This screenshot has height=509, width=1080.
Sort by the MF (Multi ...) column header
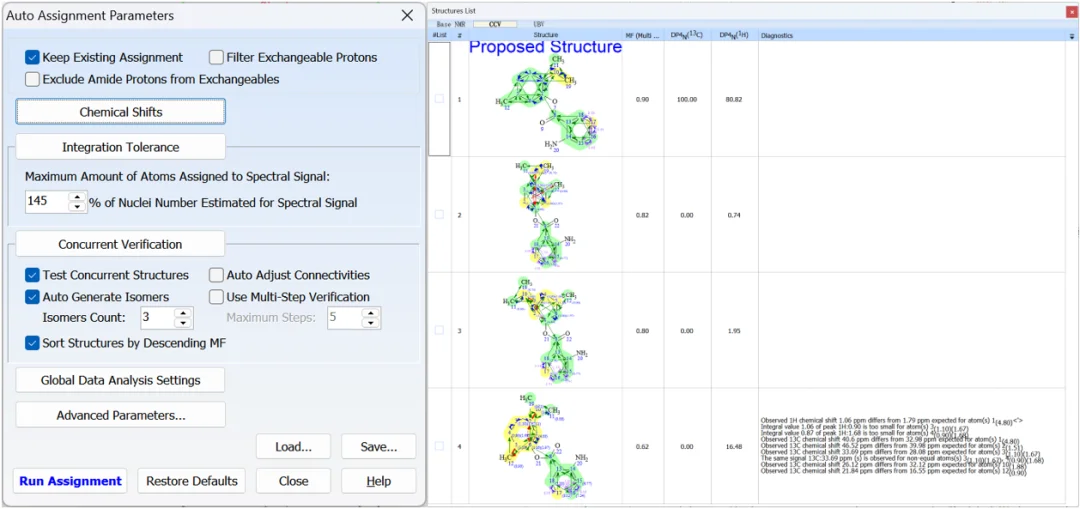click(643, 35)
